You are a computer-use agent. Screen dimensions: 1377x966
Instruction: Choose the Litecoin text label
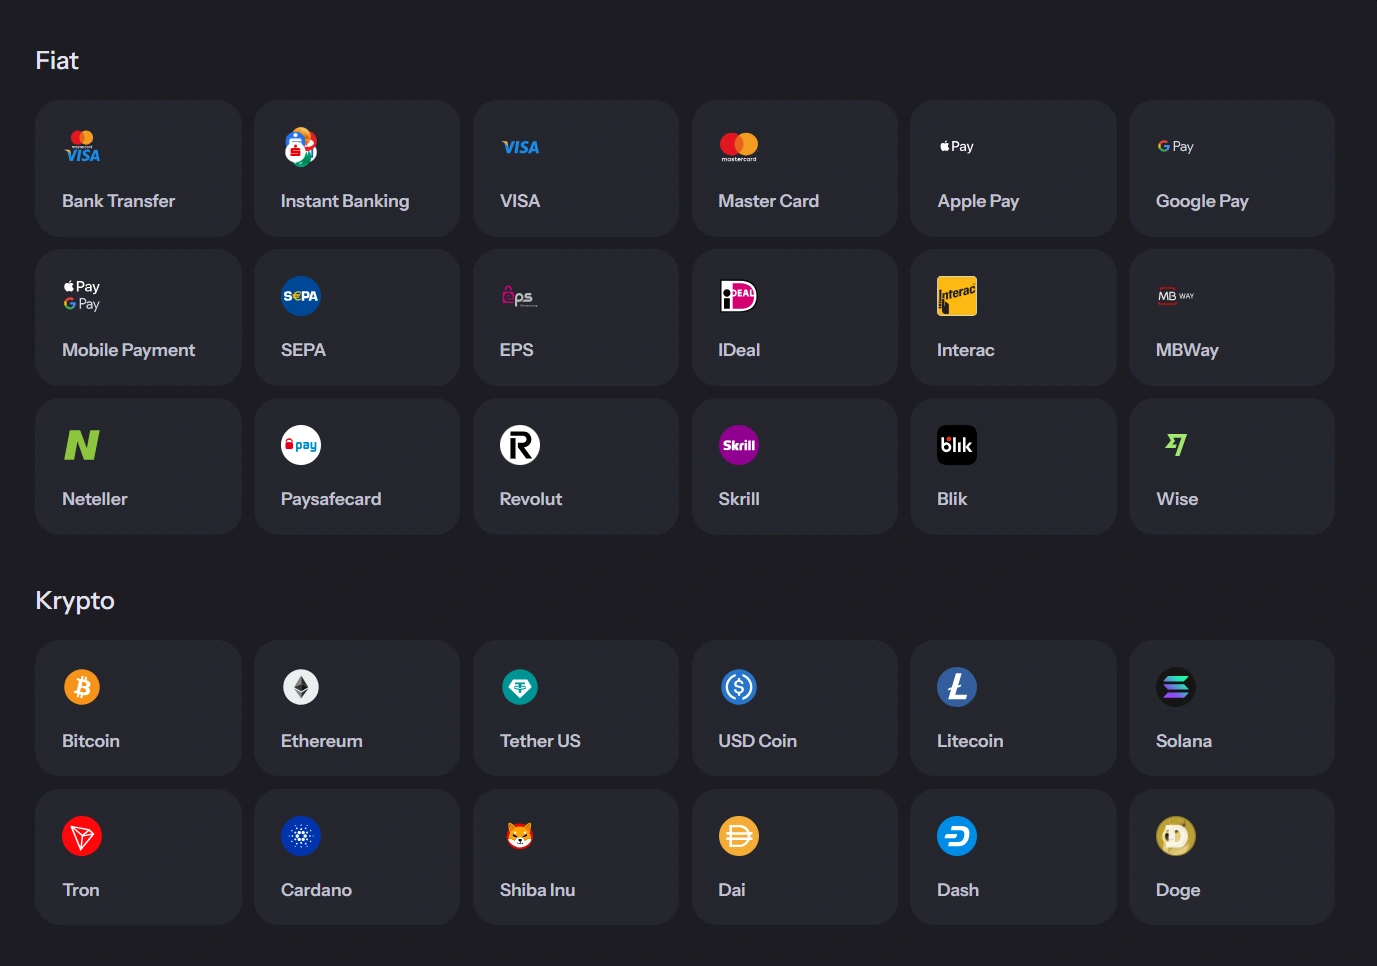(970, 741)
